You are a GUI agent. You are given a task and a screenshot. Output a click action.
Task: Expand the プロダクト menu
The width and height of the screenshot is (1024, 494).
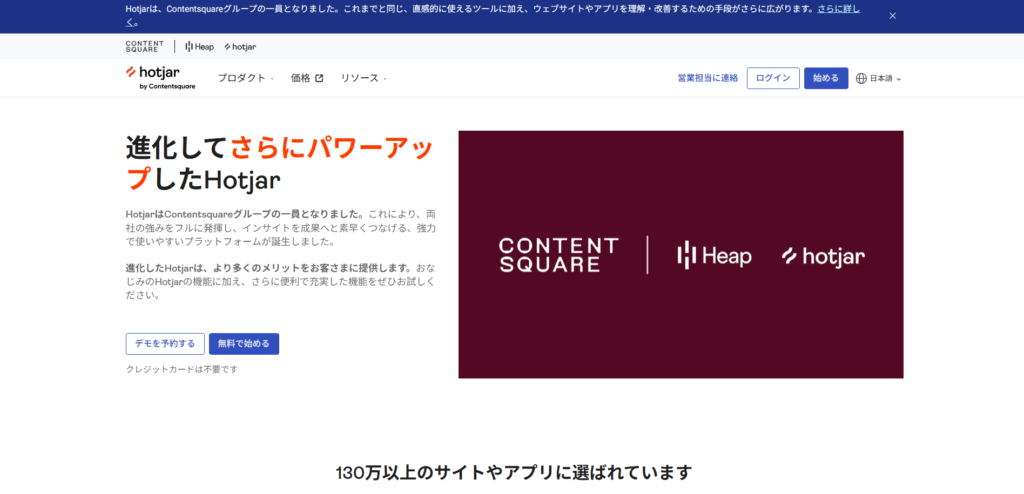coord(246,78)
